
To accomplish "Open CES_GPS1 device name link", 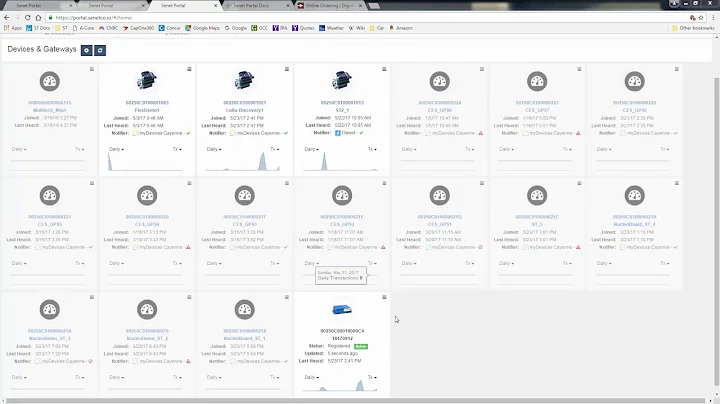I will (439, 224).
